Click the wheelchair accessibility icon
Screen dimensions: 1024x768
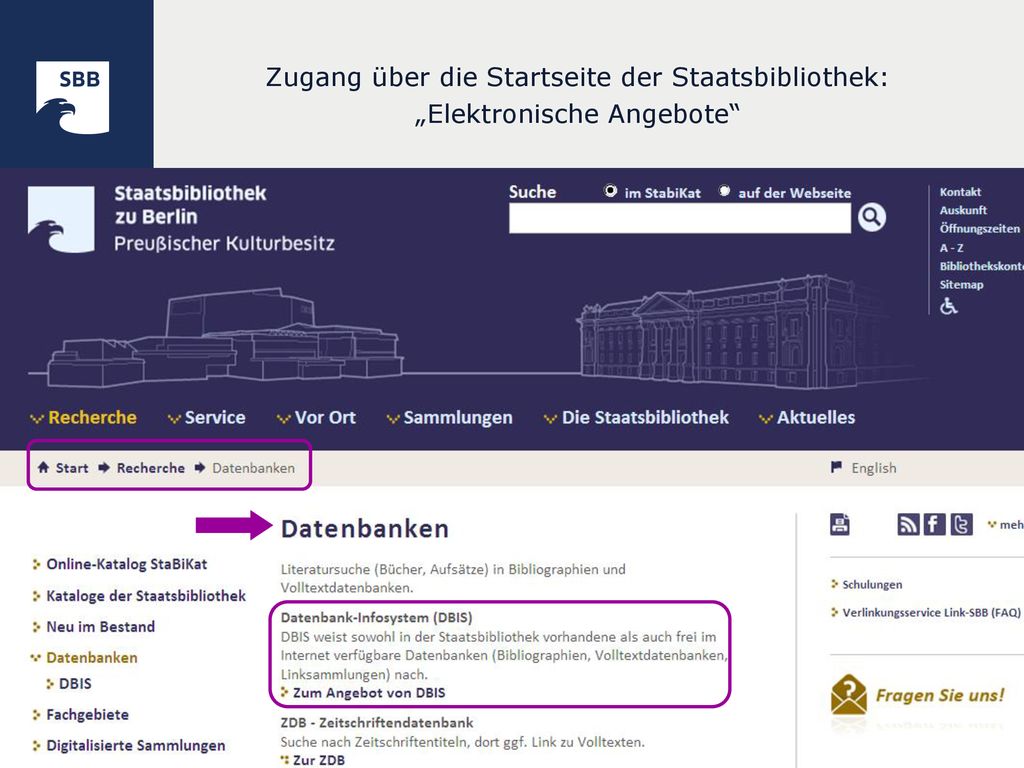tap(948, 306)
